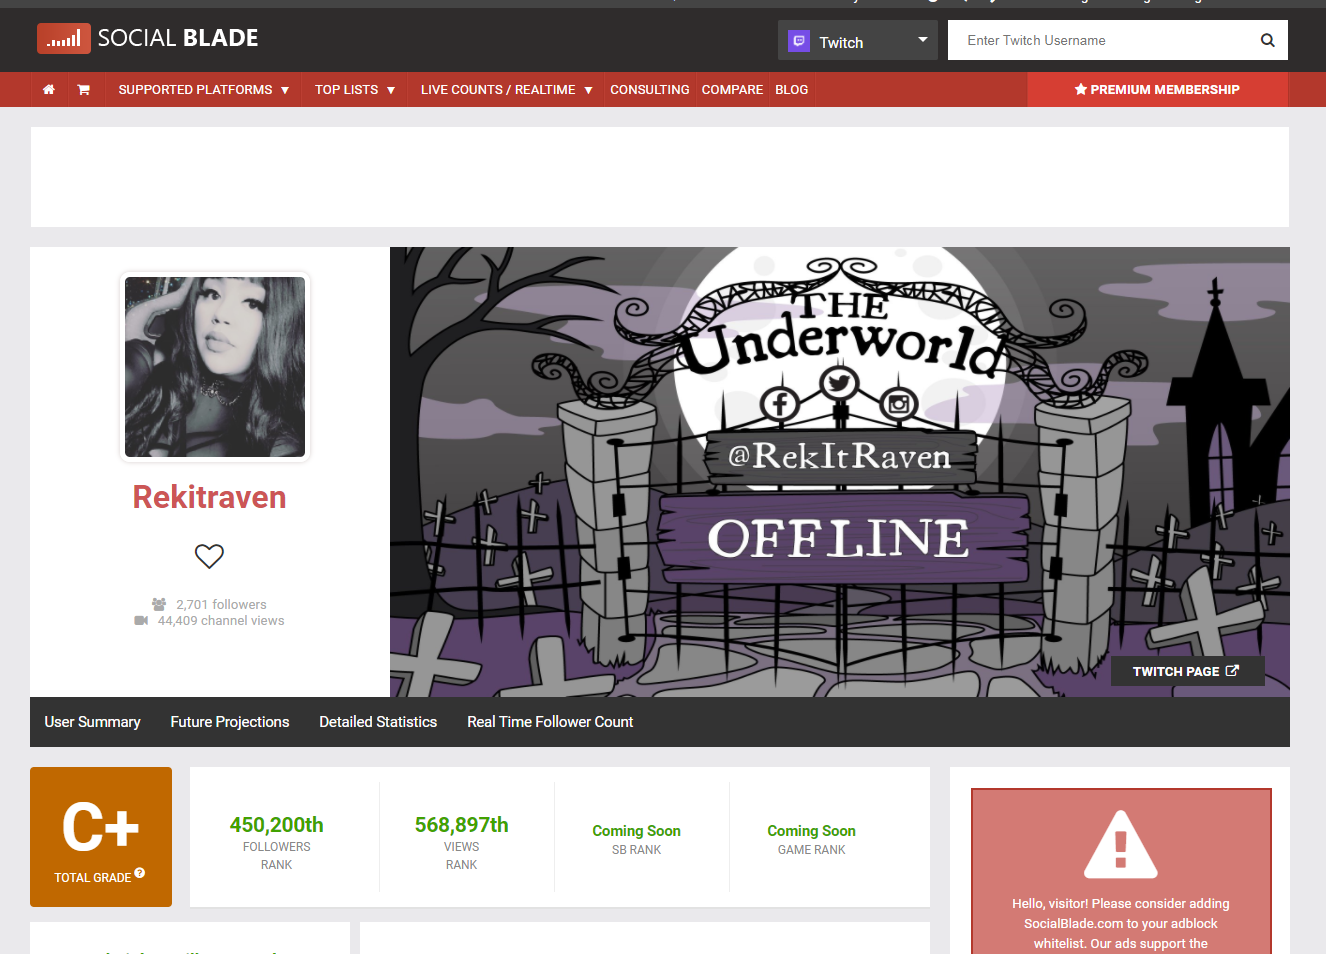Screen dimensions: 1326x954
Task: Go to the home icon in navbar
Action: (49, 90)
